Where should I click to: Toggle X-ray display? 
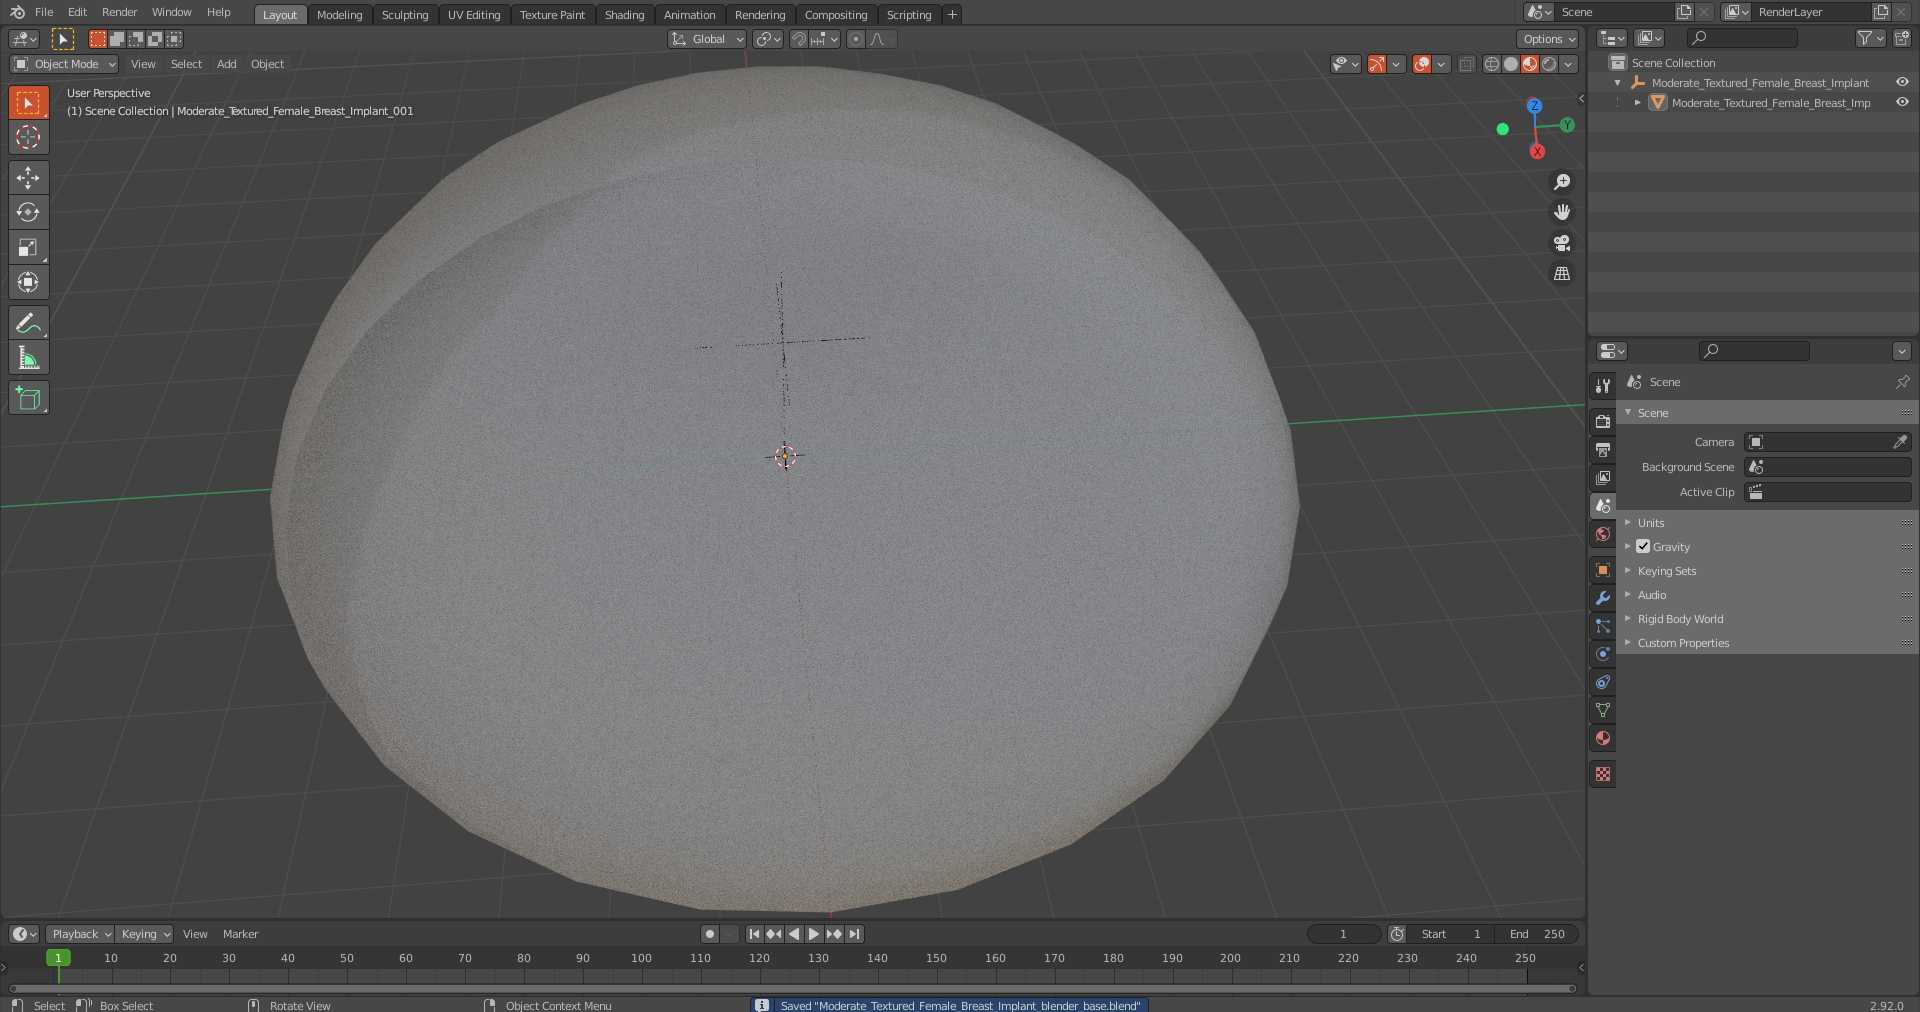(1466, 64)
